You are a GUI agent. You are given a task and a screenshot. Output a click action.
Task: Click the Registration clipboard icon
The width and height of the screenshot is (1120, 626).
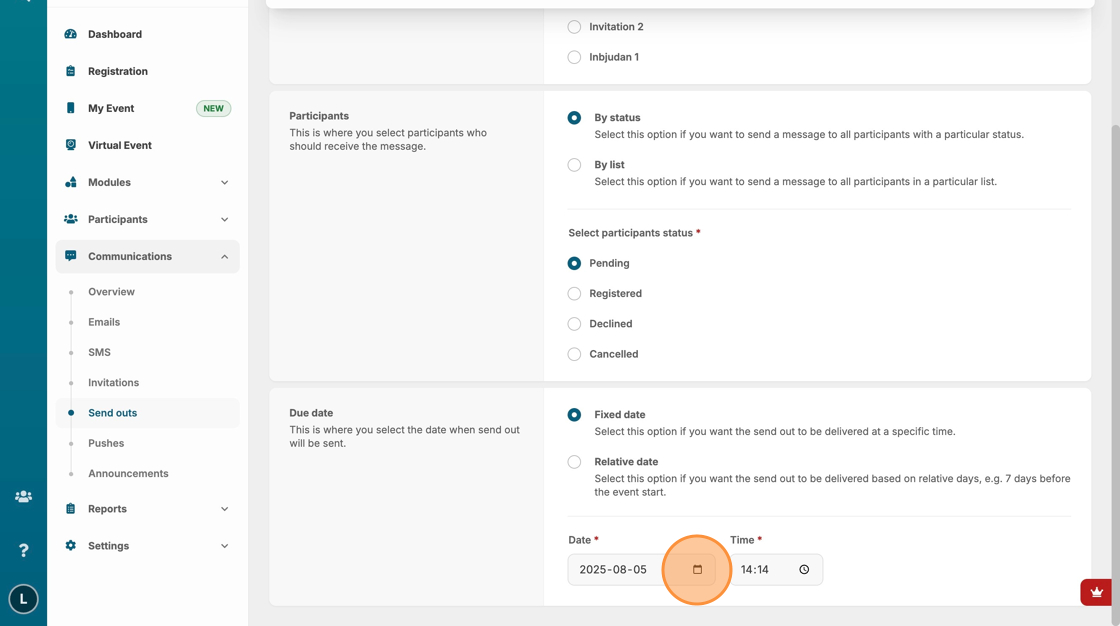coord(70,71)
